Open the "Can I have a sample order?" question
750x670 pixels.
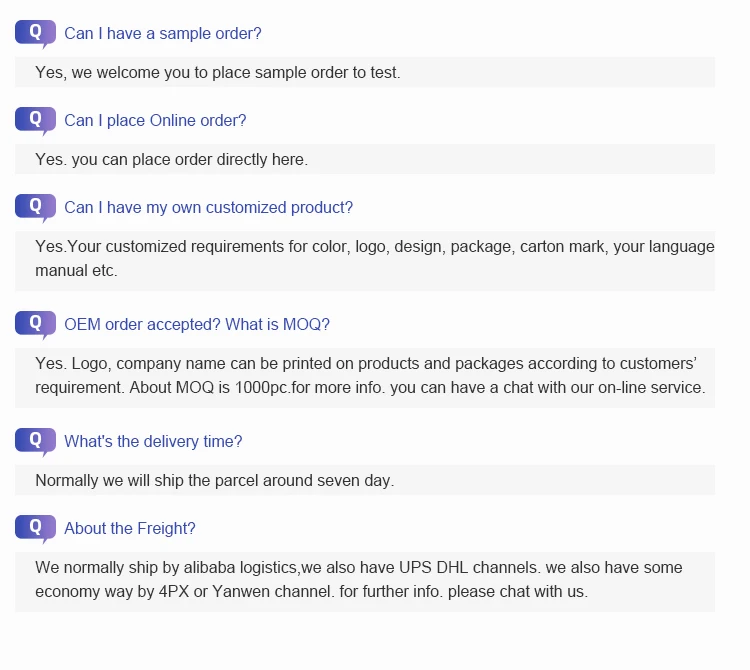pyautogui.click(x=162, y=34)
